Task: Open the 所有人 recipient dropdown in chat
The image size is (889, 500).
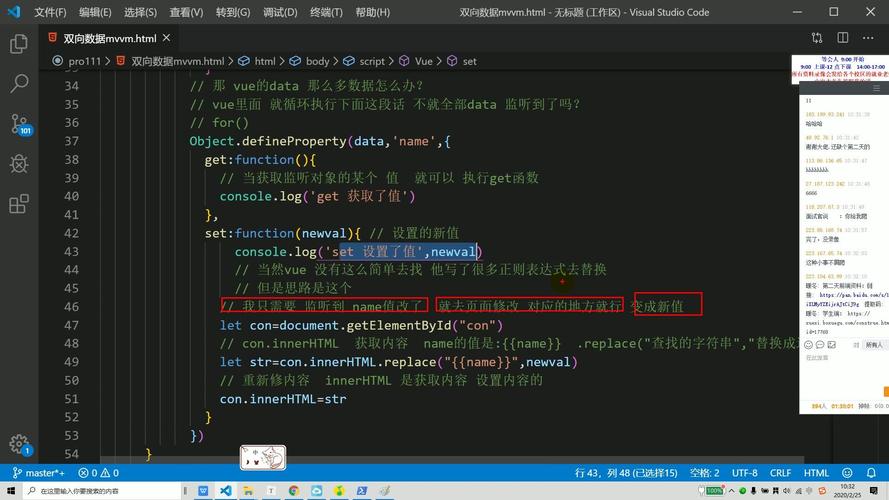Action: (873, 345)
